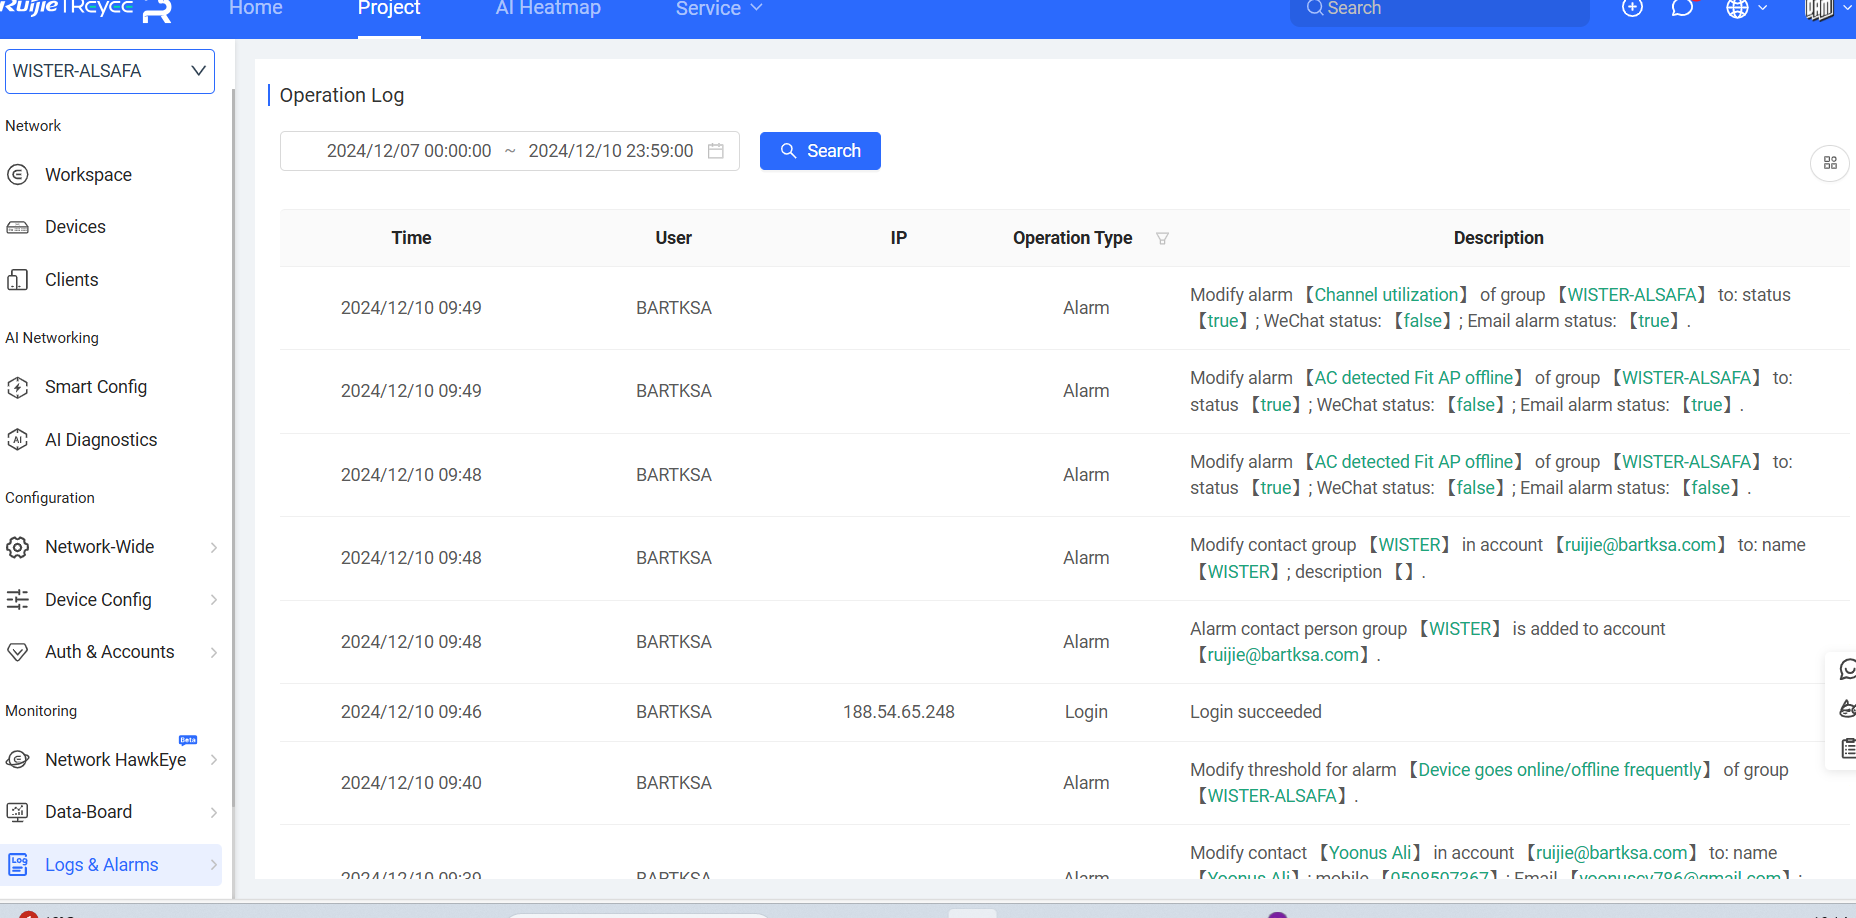
Task: Click Yoonus Ali contact name link
Action: (x=1370, y=853)
